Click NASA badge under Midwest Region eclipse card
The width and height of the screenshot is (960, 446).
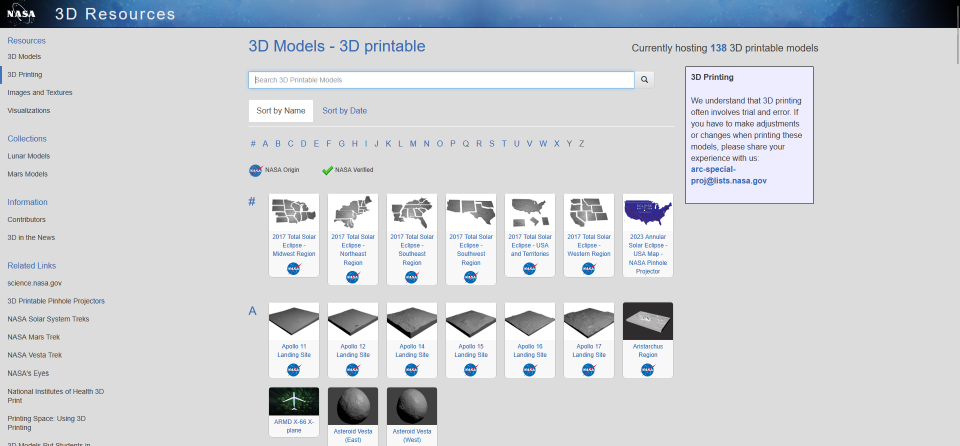pos(294,268)
